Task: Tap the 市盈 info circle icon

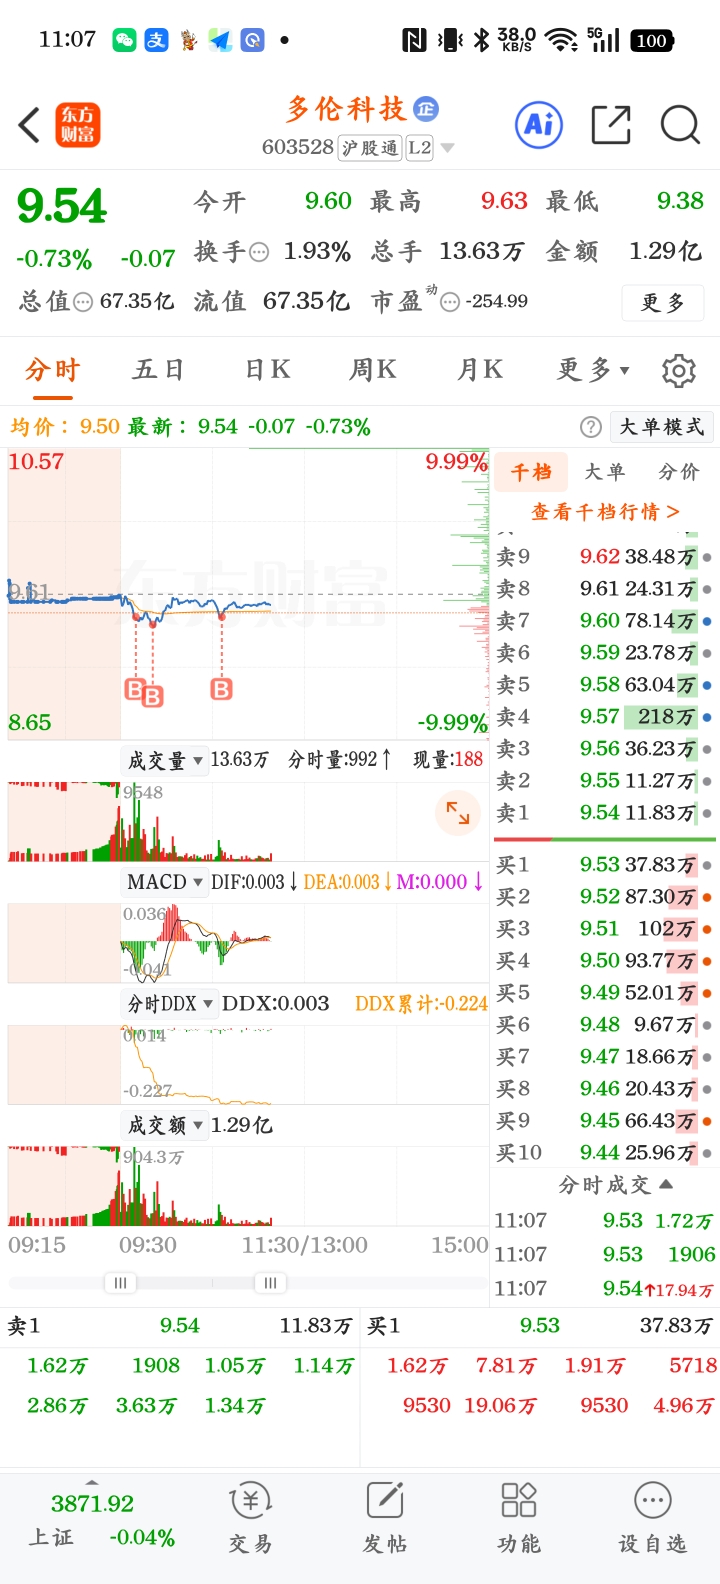Action: [450, 302]
